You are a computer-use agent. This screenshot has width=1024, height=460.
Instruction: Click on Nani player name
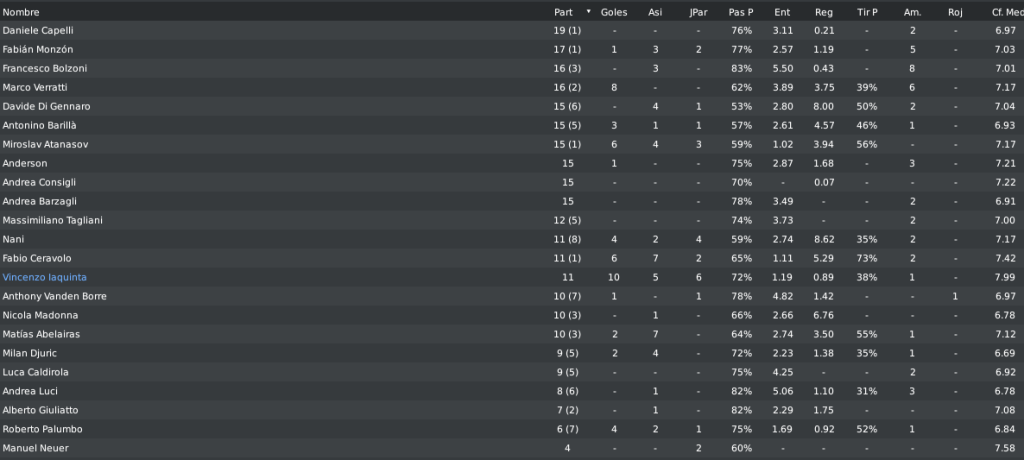point(13,239)
